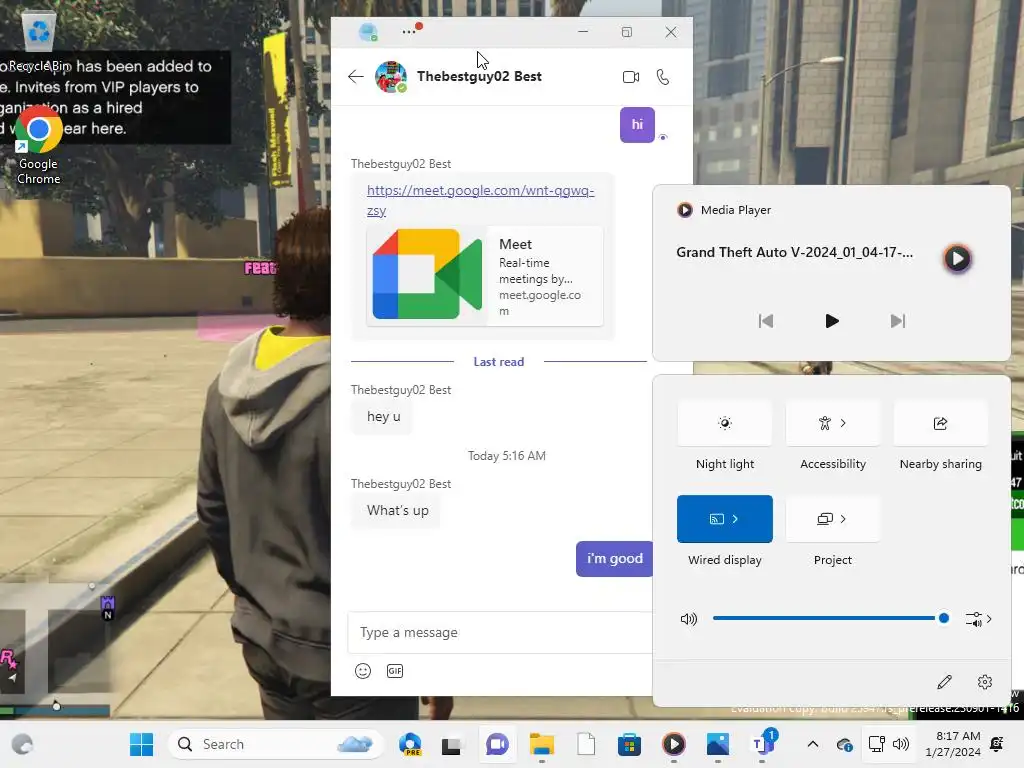
Task: Click the weather widget at taskbar left
Action: [23, 744]
